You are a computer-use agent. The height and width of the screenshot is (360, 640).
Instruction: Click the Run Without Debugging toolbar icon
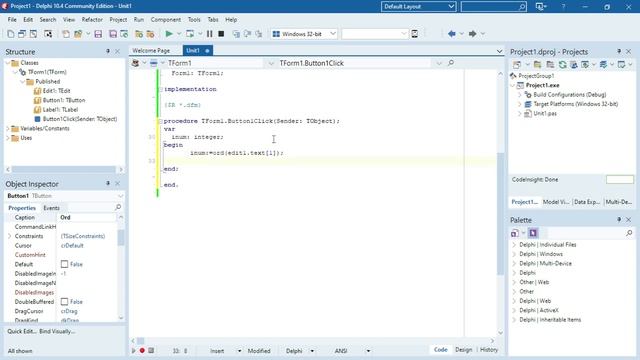click(190, 34)
